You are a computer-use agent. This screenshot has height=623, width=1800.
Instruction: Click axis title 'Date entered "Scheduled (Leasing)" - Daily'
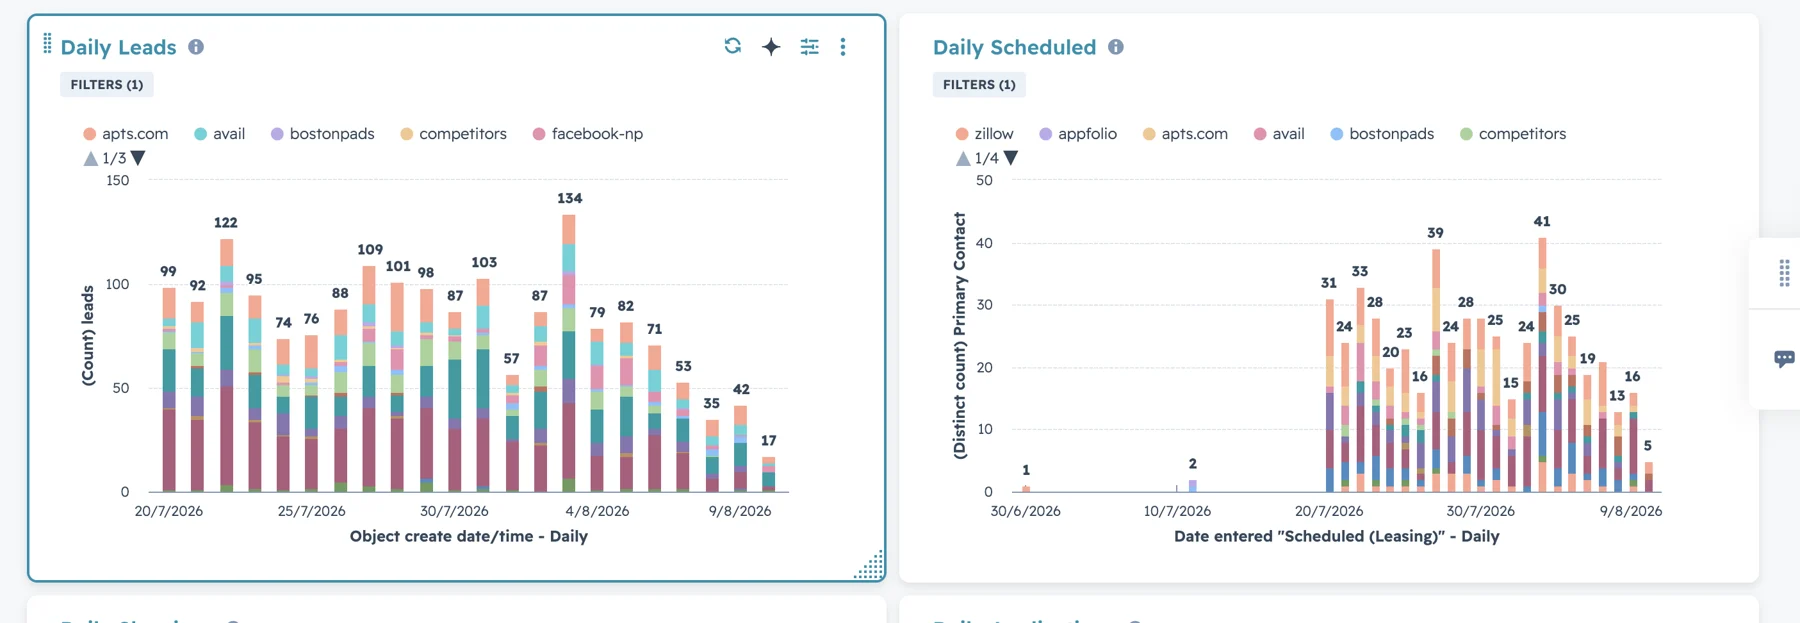pos(1337,536)
